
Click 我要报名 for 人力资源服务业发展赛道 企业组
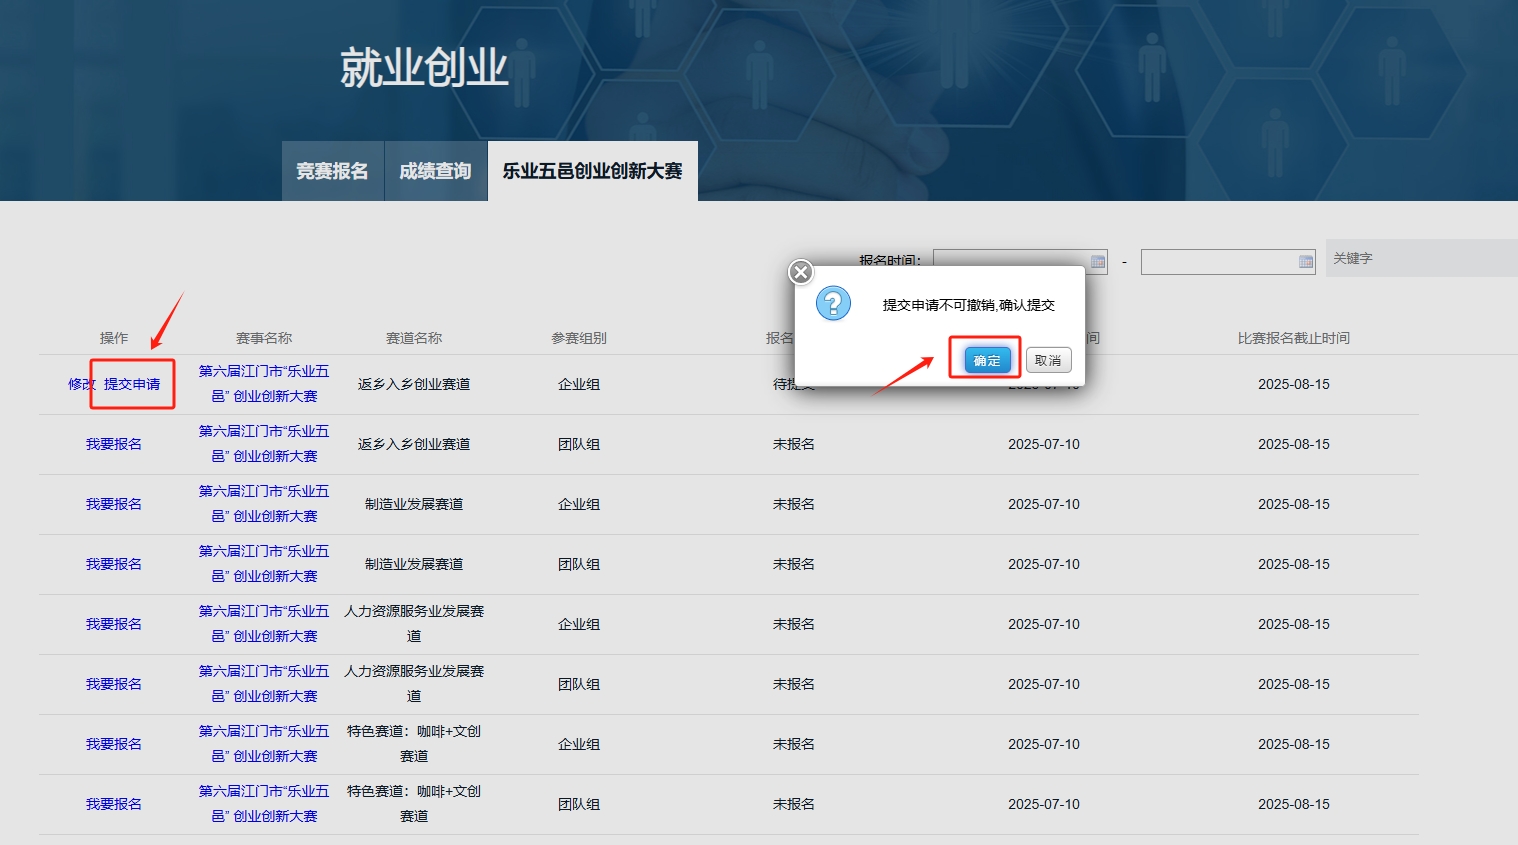click(x=114, y=624)
